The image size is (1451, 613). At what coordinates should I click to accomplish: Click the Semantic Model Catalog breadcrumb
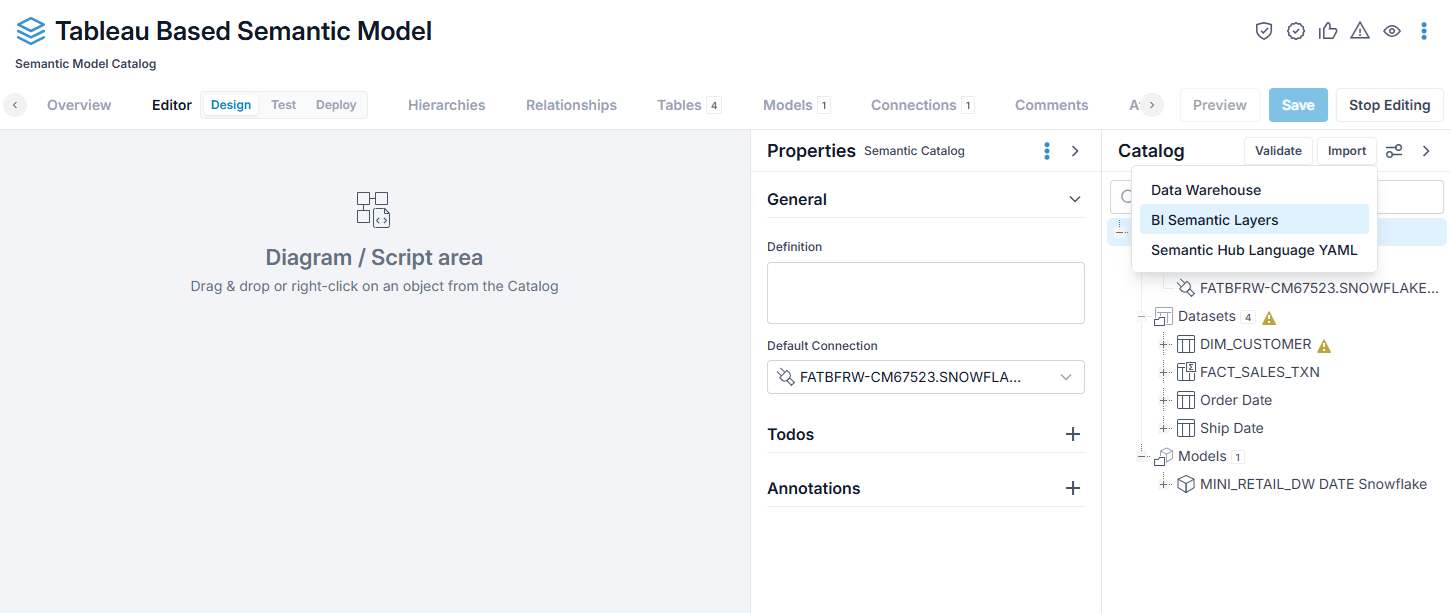[x=86, y=64]
